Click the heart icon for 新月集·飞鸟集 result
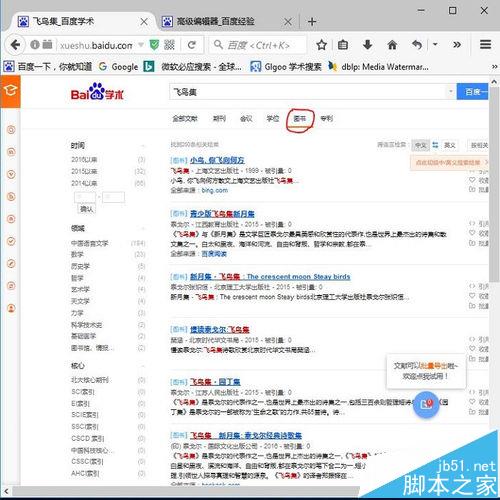 pos(472,296)
